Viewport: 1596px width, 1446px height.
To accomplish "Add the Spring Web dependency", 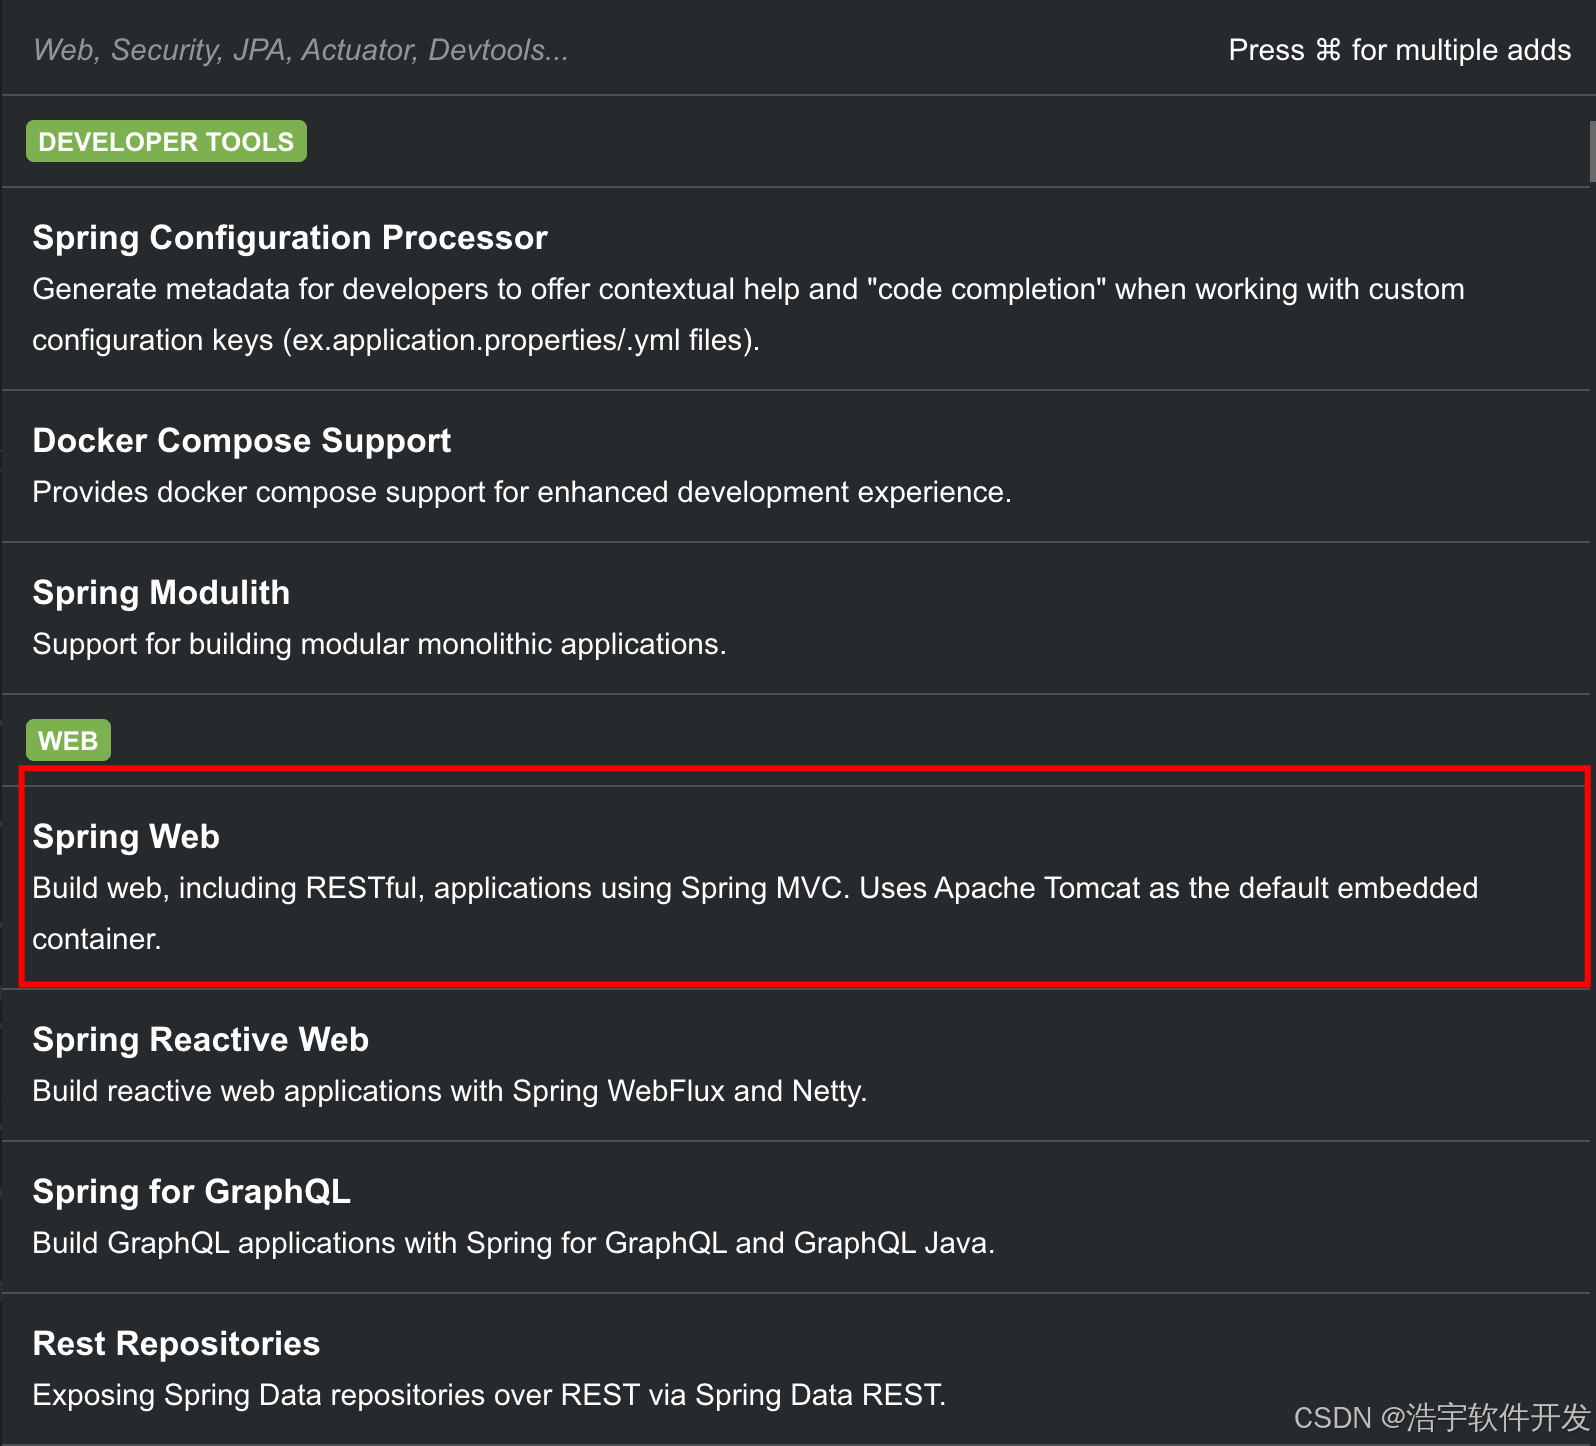I will tap(796, 887).
